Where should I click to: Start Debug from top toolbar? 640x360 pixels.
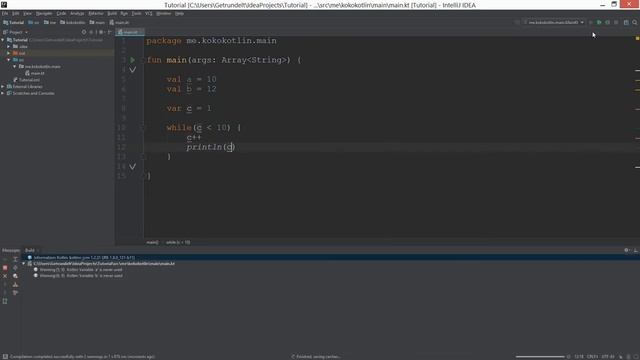[607, 22]
